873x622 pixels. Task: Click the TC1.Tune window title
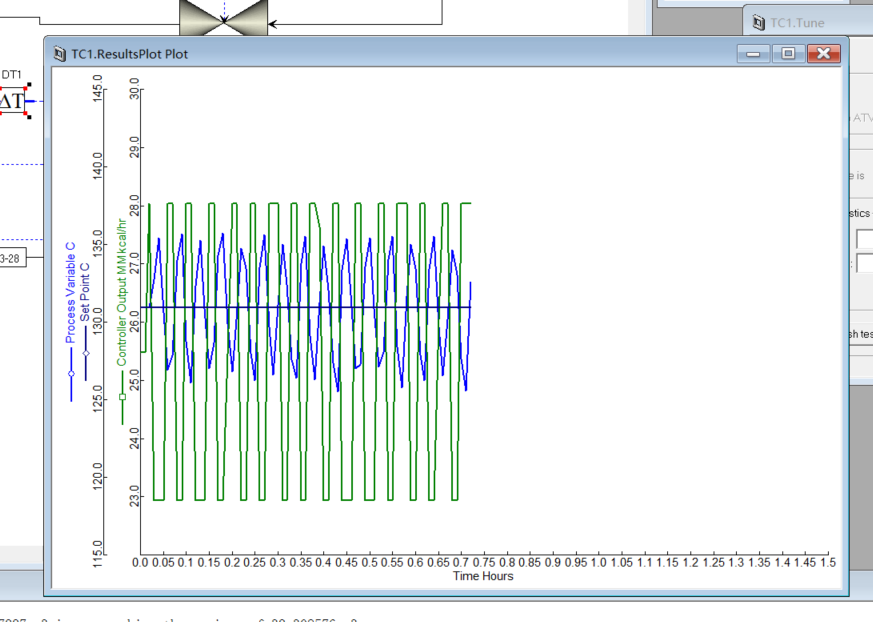point(797,23)
